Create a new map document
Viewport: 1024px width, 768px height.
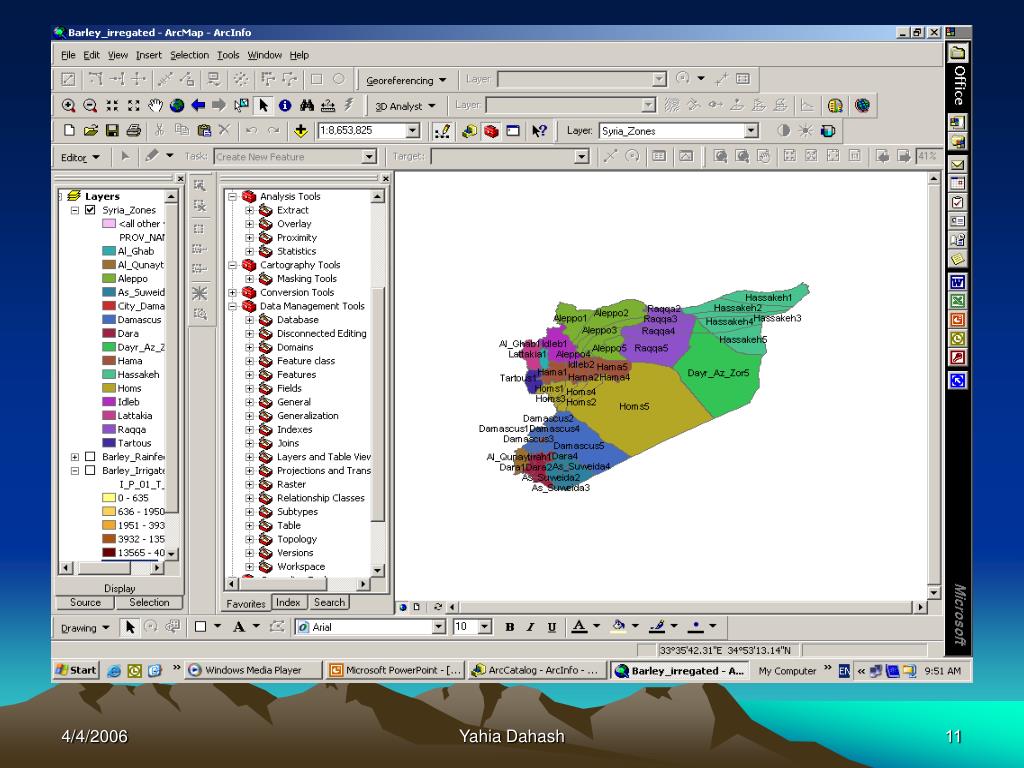(x=69, y=131)
